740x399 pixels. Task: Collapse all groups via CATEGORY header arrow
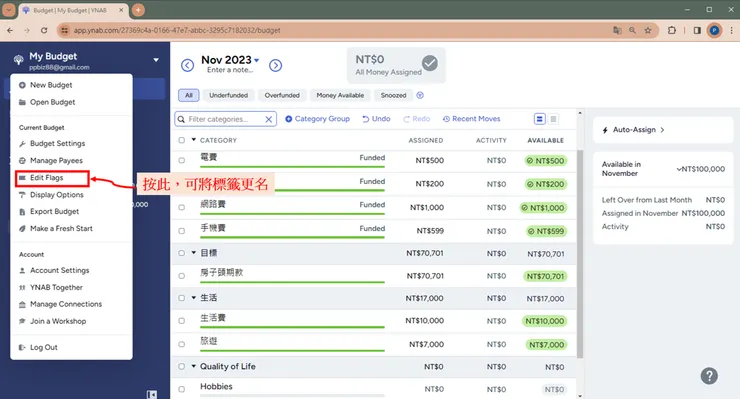tap(193, 140)
